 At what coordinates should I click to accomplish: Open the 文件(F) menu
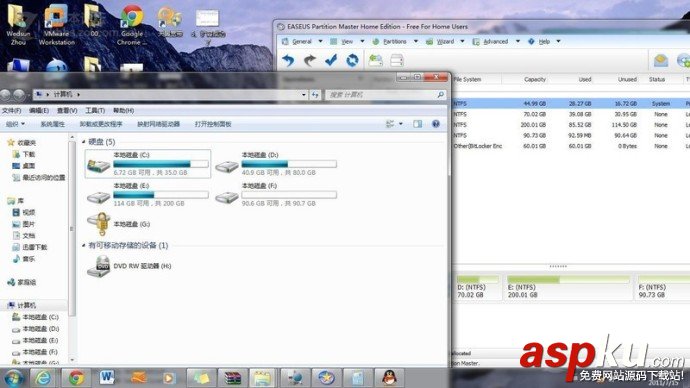pyautogui.click(x=11, y=110)
